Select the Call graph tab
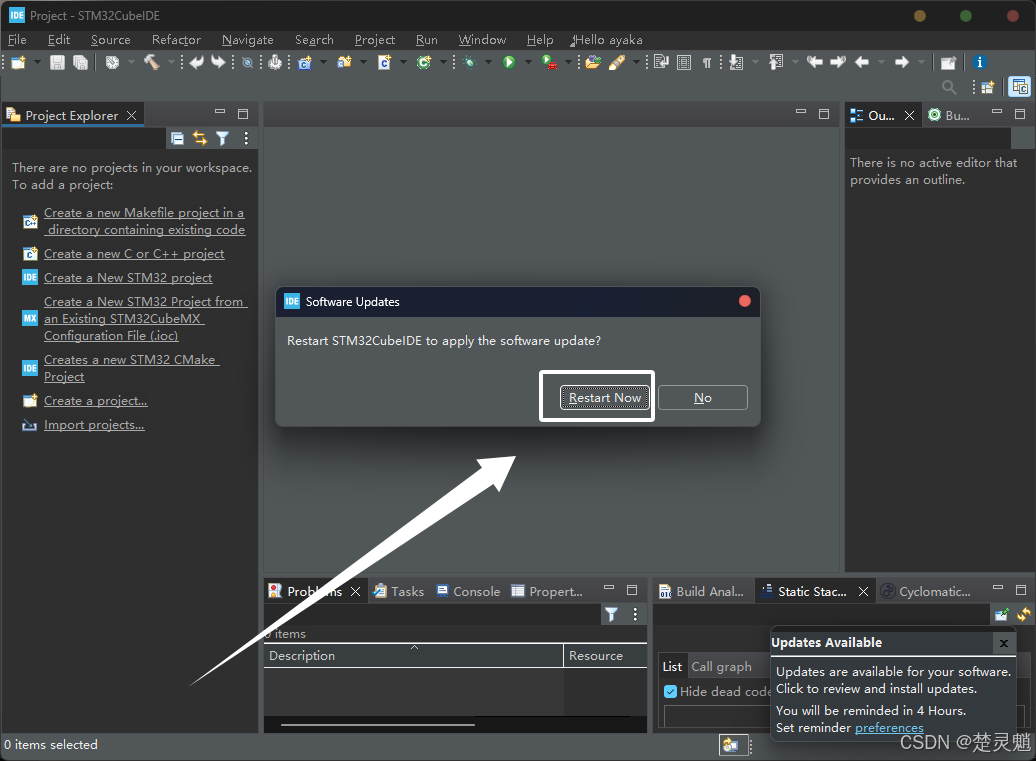The image size is (1036, 761). click(722, 667)
